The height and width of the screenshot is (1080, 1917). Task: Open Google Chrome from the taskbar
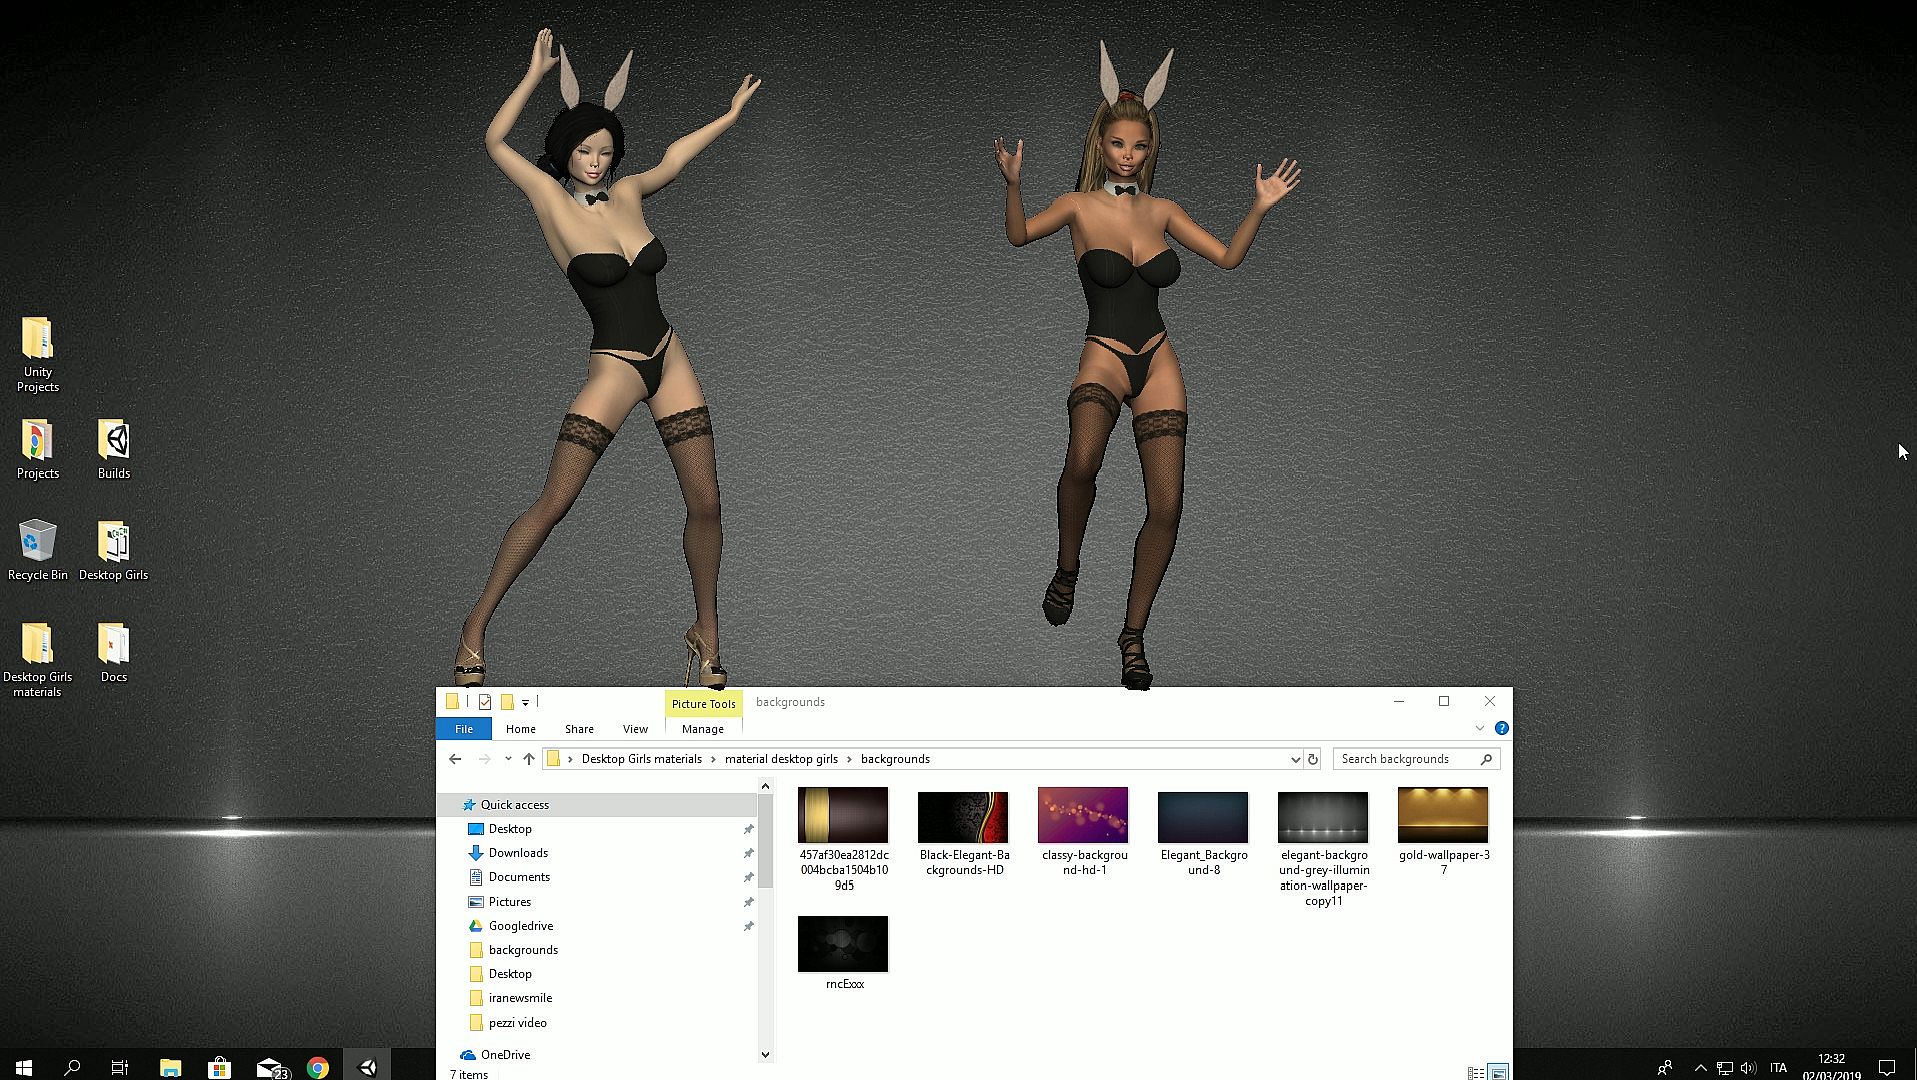pos(318,1068)
